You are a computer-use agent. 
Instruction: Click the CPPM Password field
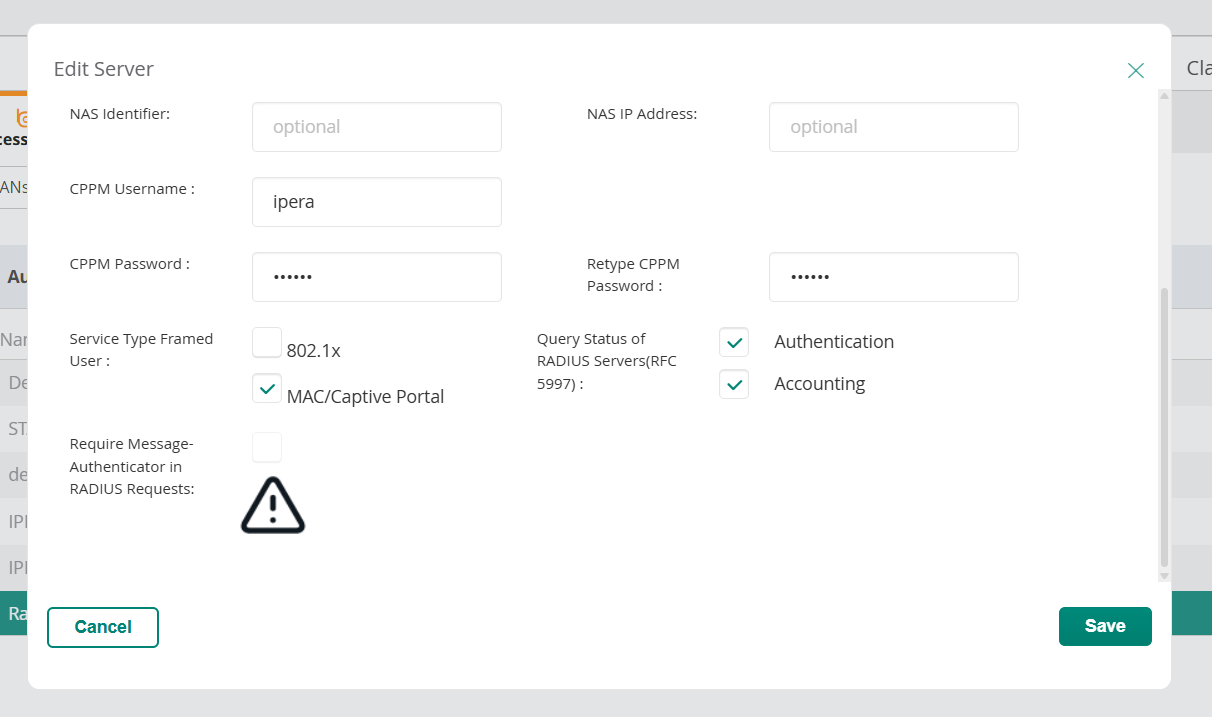point(377,277)
